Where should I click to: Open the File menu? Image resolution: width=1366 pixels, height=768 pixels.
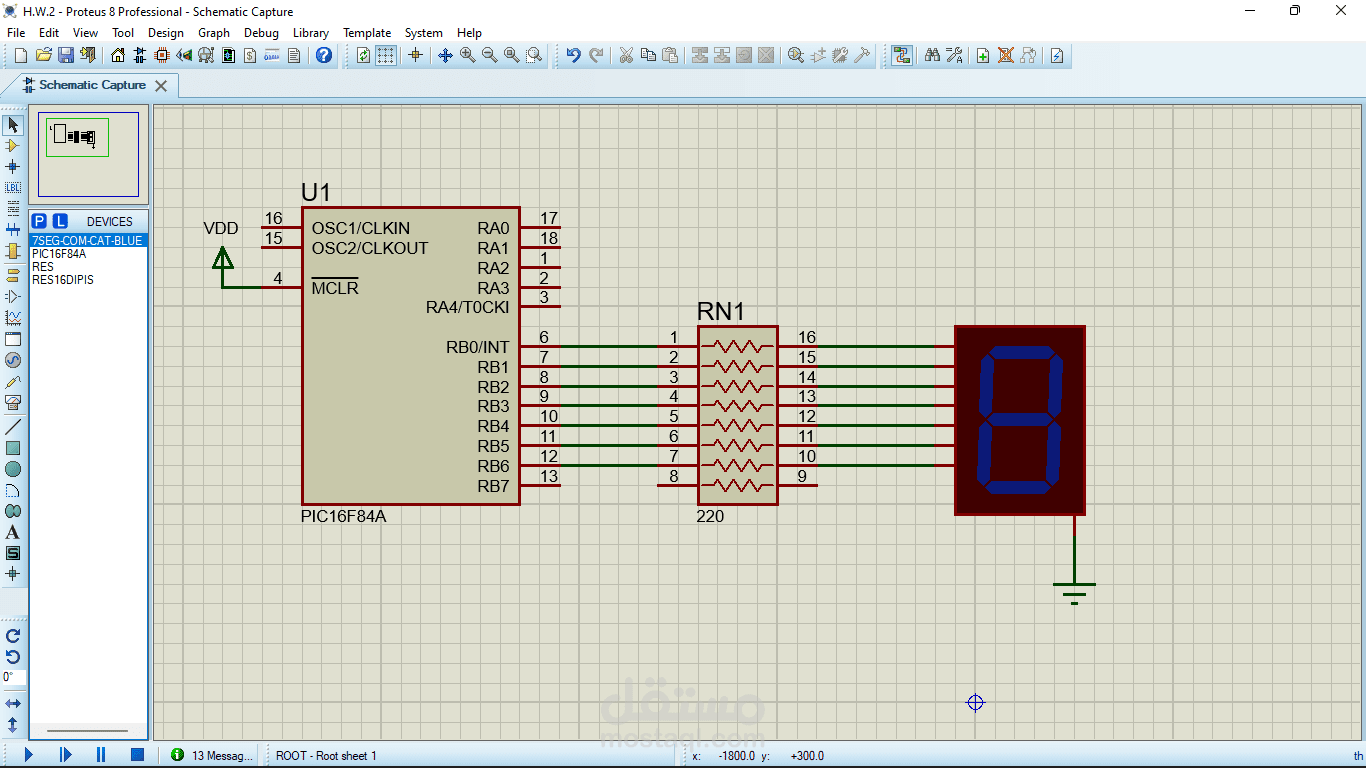[16, 33]
